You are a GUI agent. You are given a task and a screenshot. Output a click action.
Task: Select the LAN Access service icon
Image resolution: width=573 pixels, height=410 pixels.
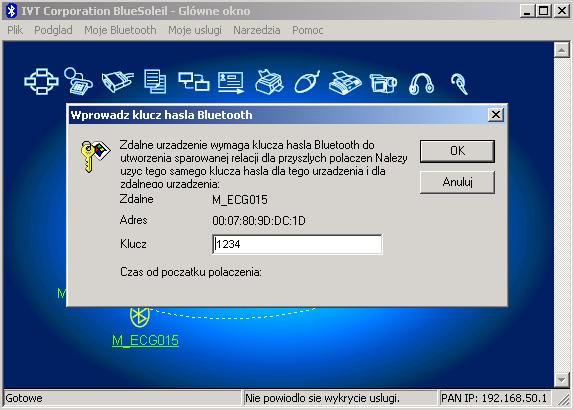194,81
